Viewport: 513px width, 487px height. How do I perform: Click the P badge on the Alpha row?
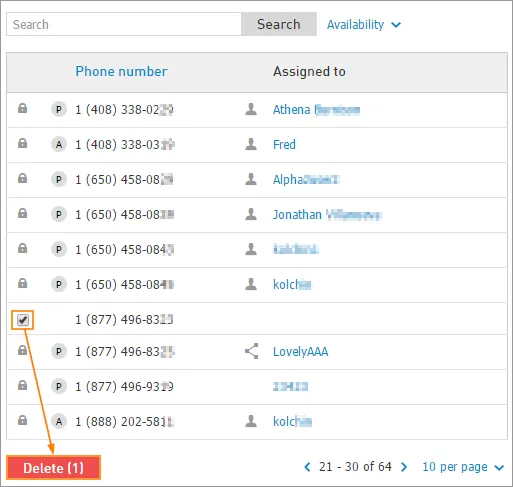(x=59, y=180)
